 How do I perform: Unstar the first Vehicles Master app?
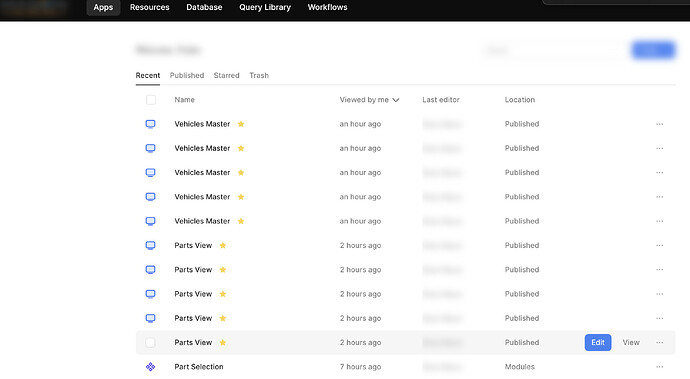pyautogui.click(x=241, y=124)
